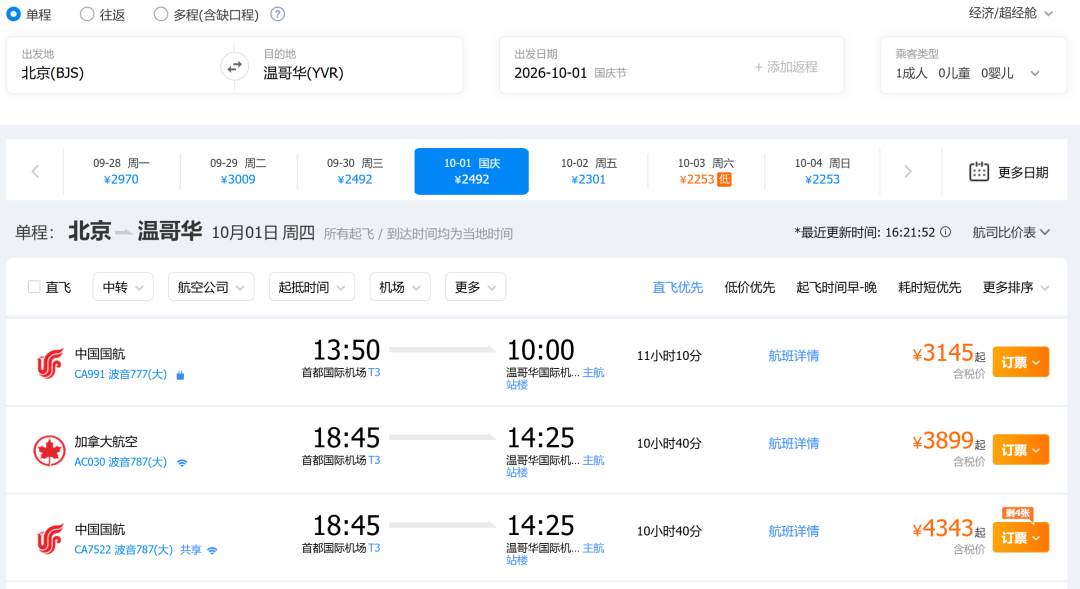Screen dimensions: 1080x589
Task: Open 航班详情 for Air Canada AC030
Action: click(793, 443)
